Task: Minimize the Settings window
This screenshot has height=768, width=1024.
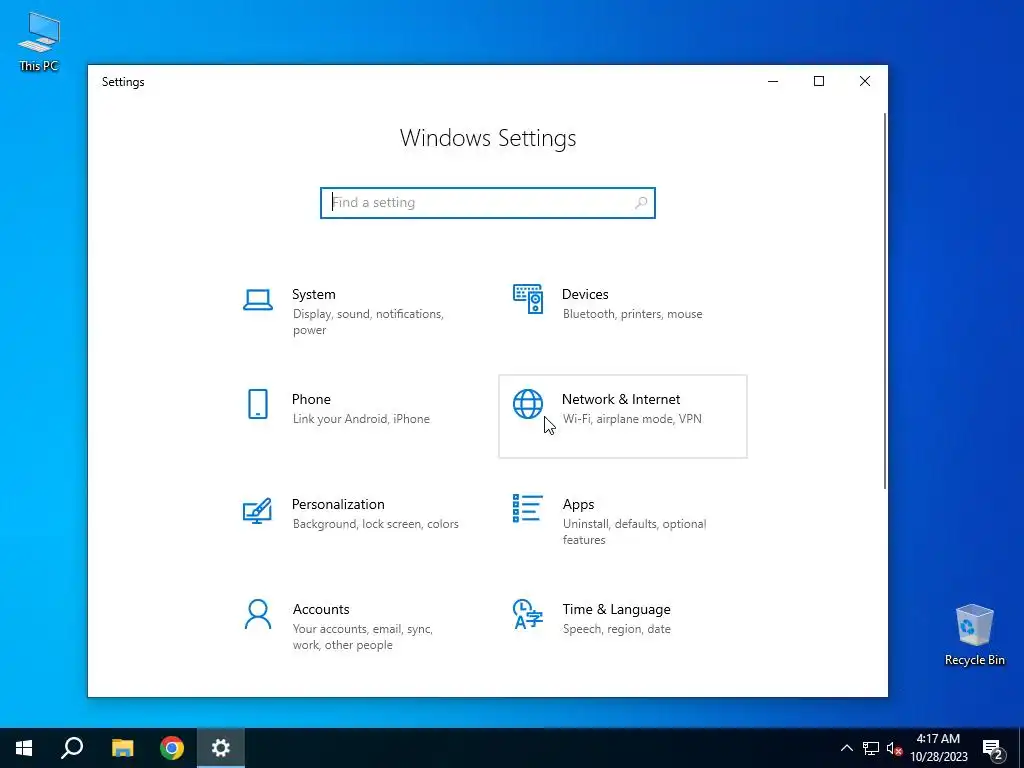Action: 773,81
